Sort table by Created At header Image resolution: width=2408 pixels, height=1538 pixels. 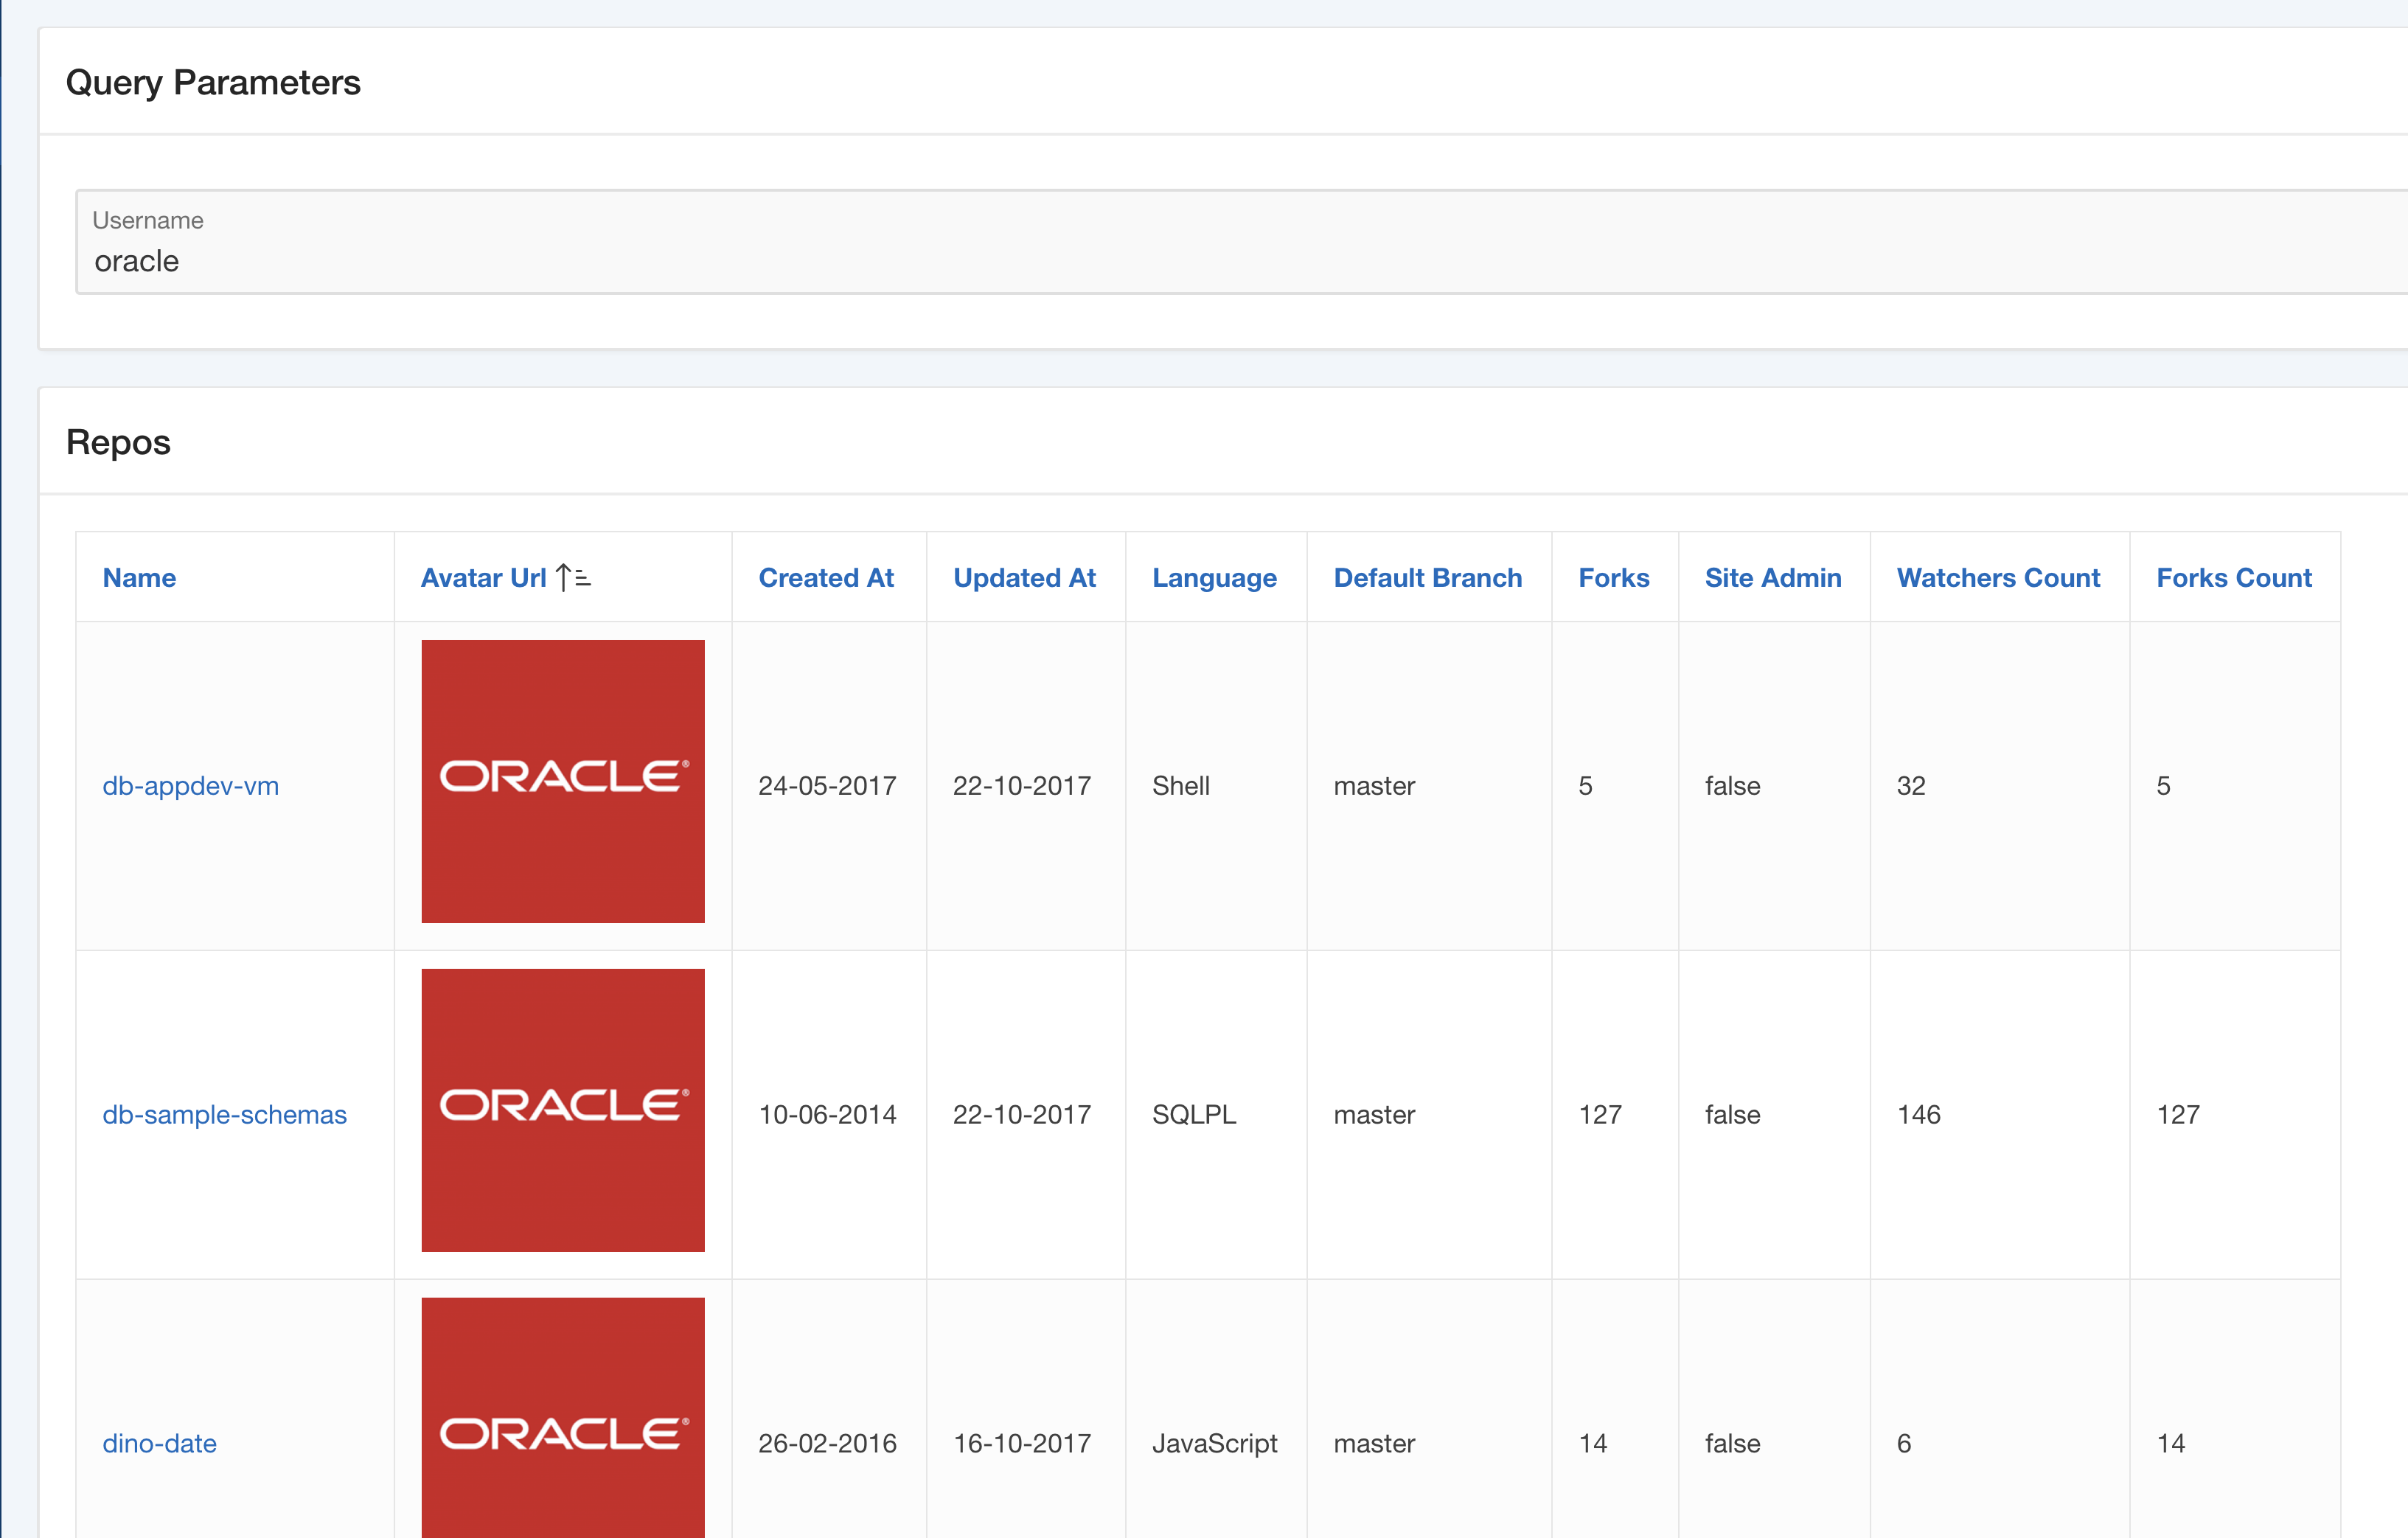[826, 578]
